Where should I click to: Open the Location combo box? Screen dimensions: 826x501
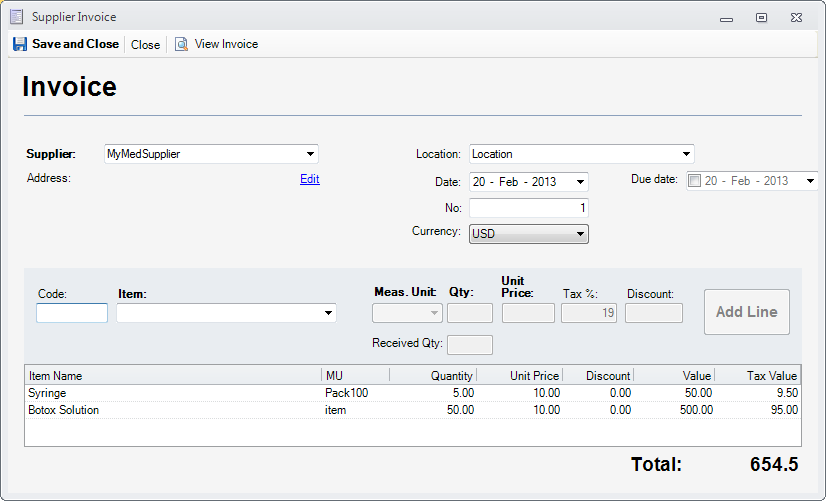coord(686,154)
